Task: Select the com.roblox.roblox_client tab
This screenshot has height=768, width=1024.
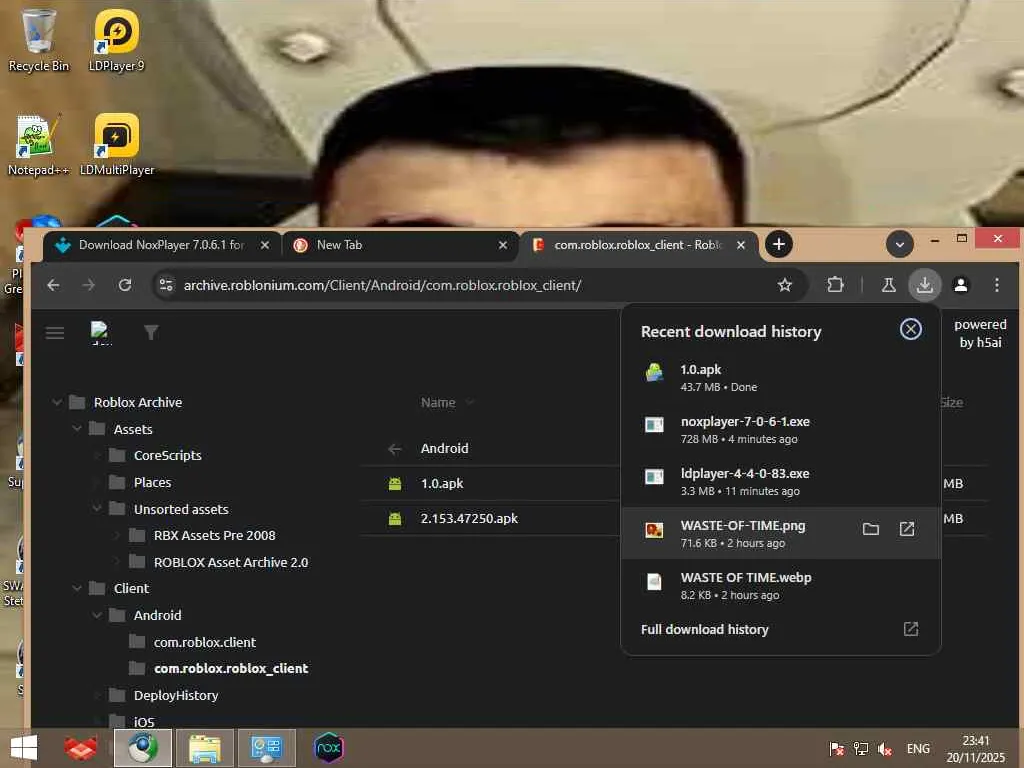Action: click(x=639, y=246)
